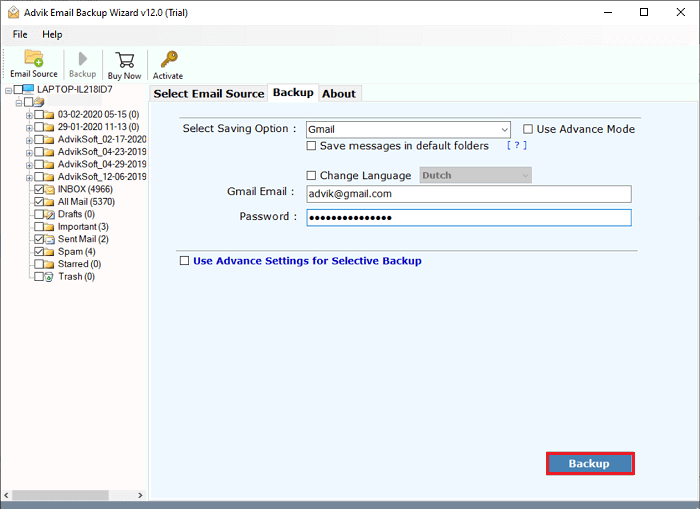Click the horizontal scrollbar thumb in folder tree
This screenshot has width=700, height=509.
[61, 495]
